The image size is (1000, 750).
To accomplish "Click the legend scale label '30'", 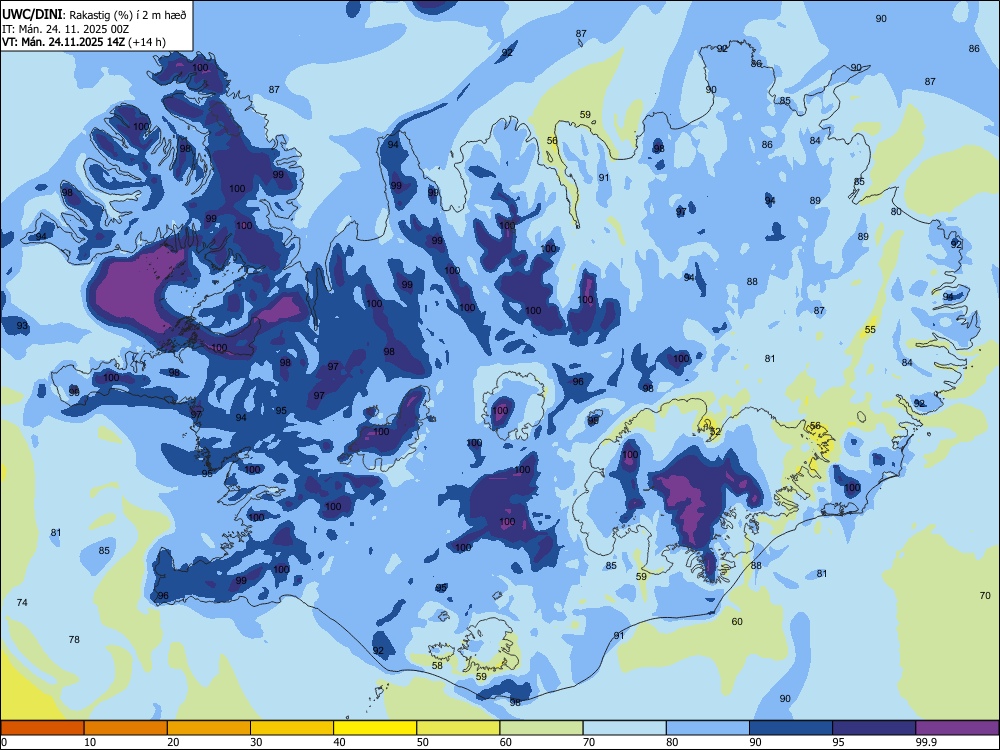I will coord(256,742).
